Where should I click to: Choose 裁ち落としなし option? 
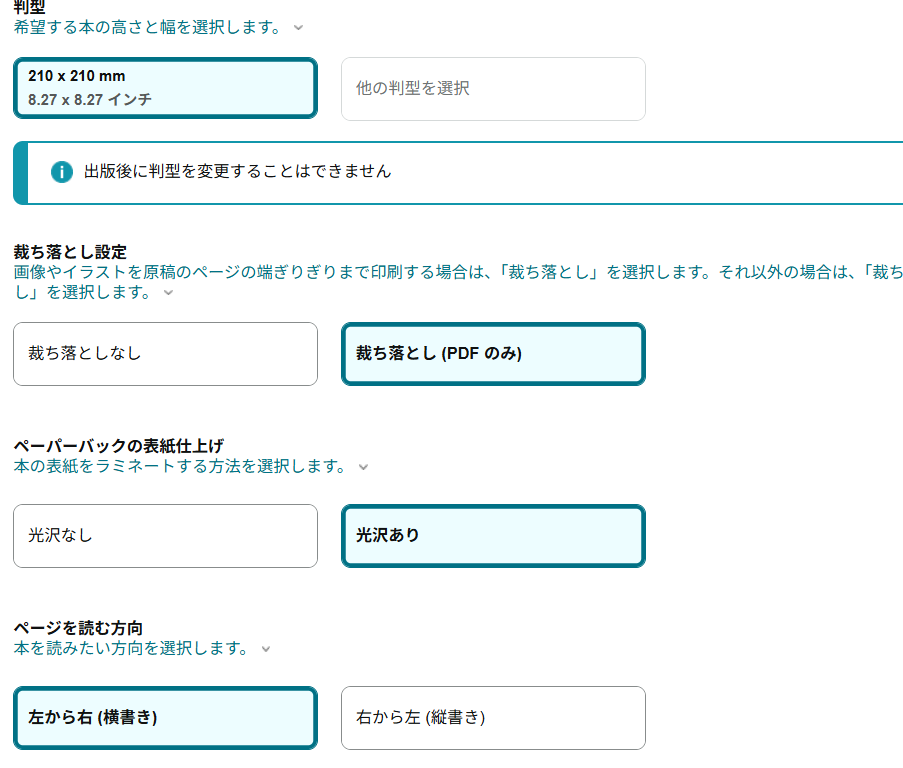pyautogui.click(x=165, y=354)
